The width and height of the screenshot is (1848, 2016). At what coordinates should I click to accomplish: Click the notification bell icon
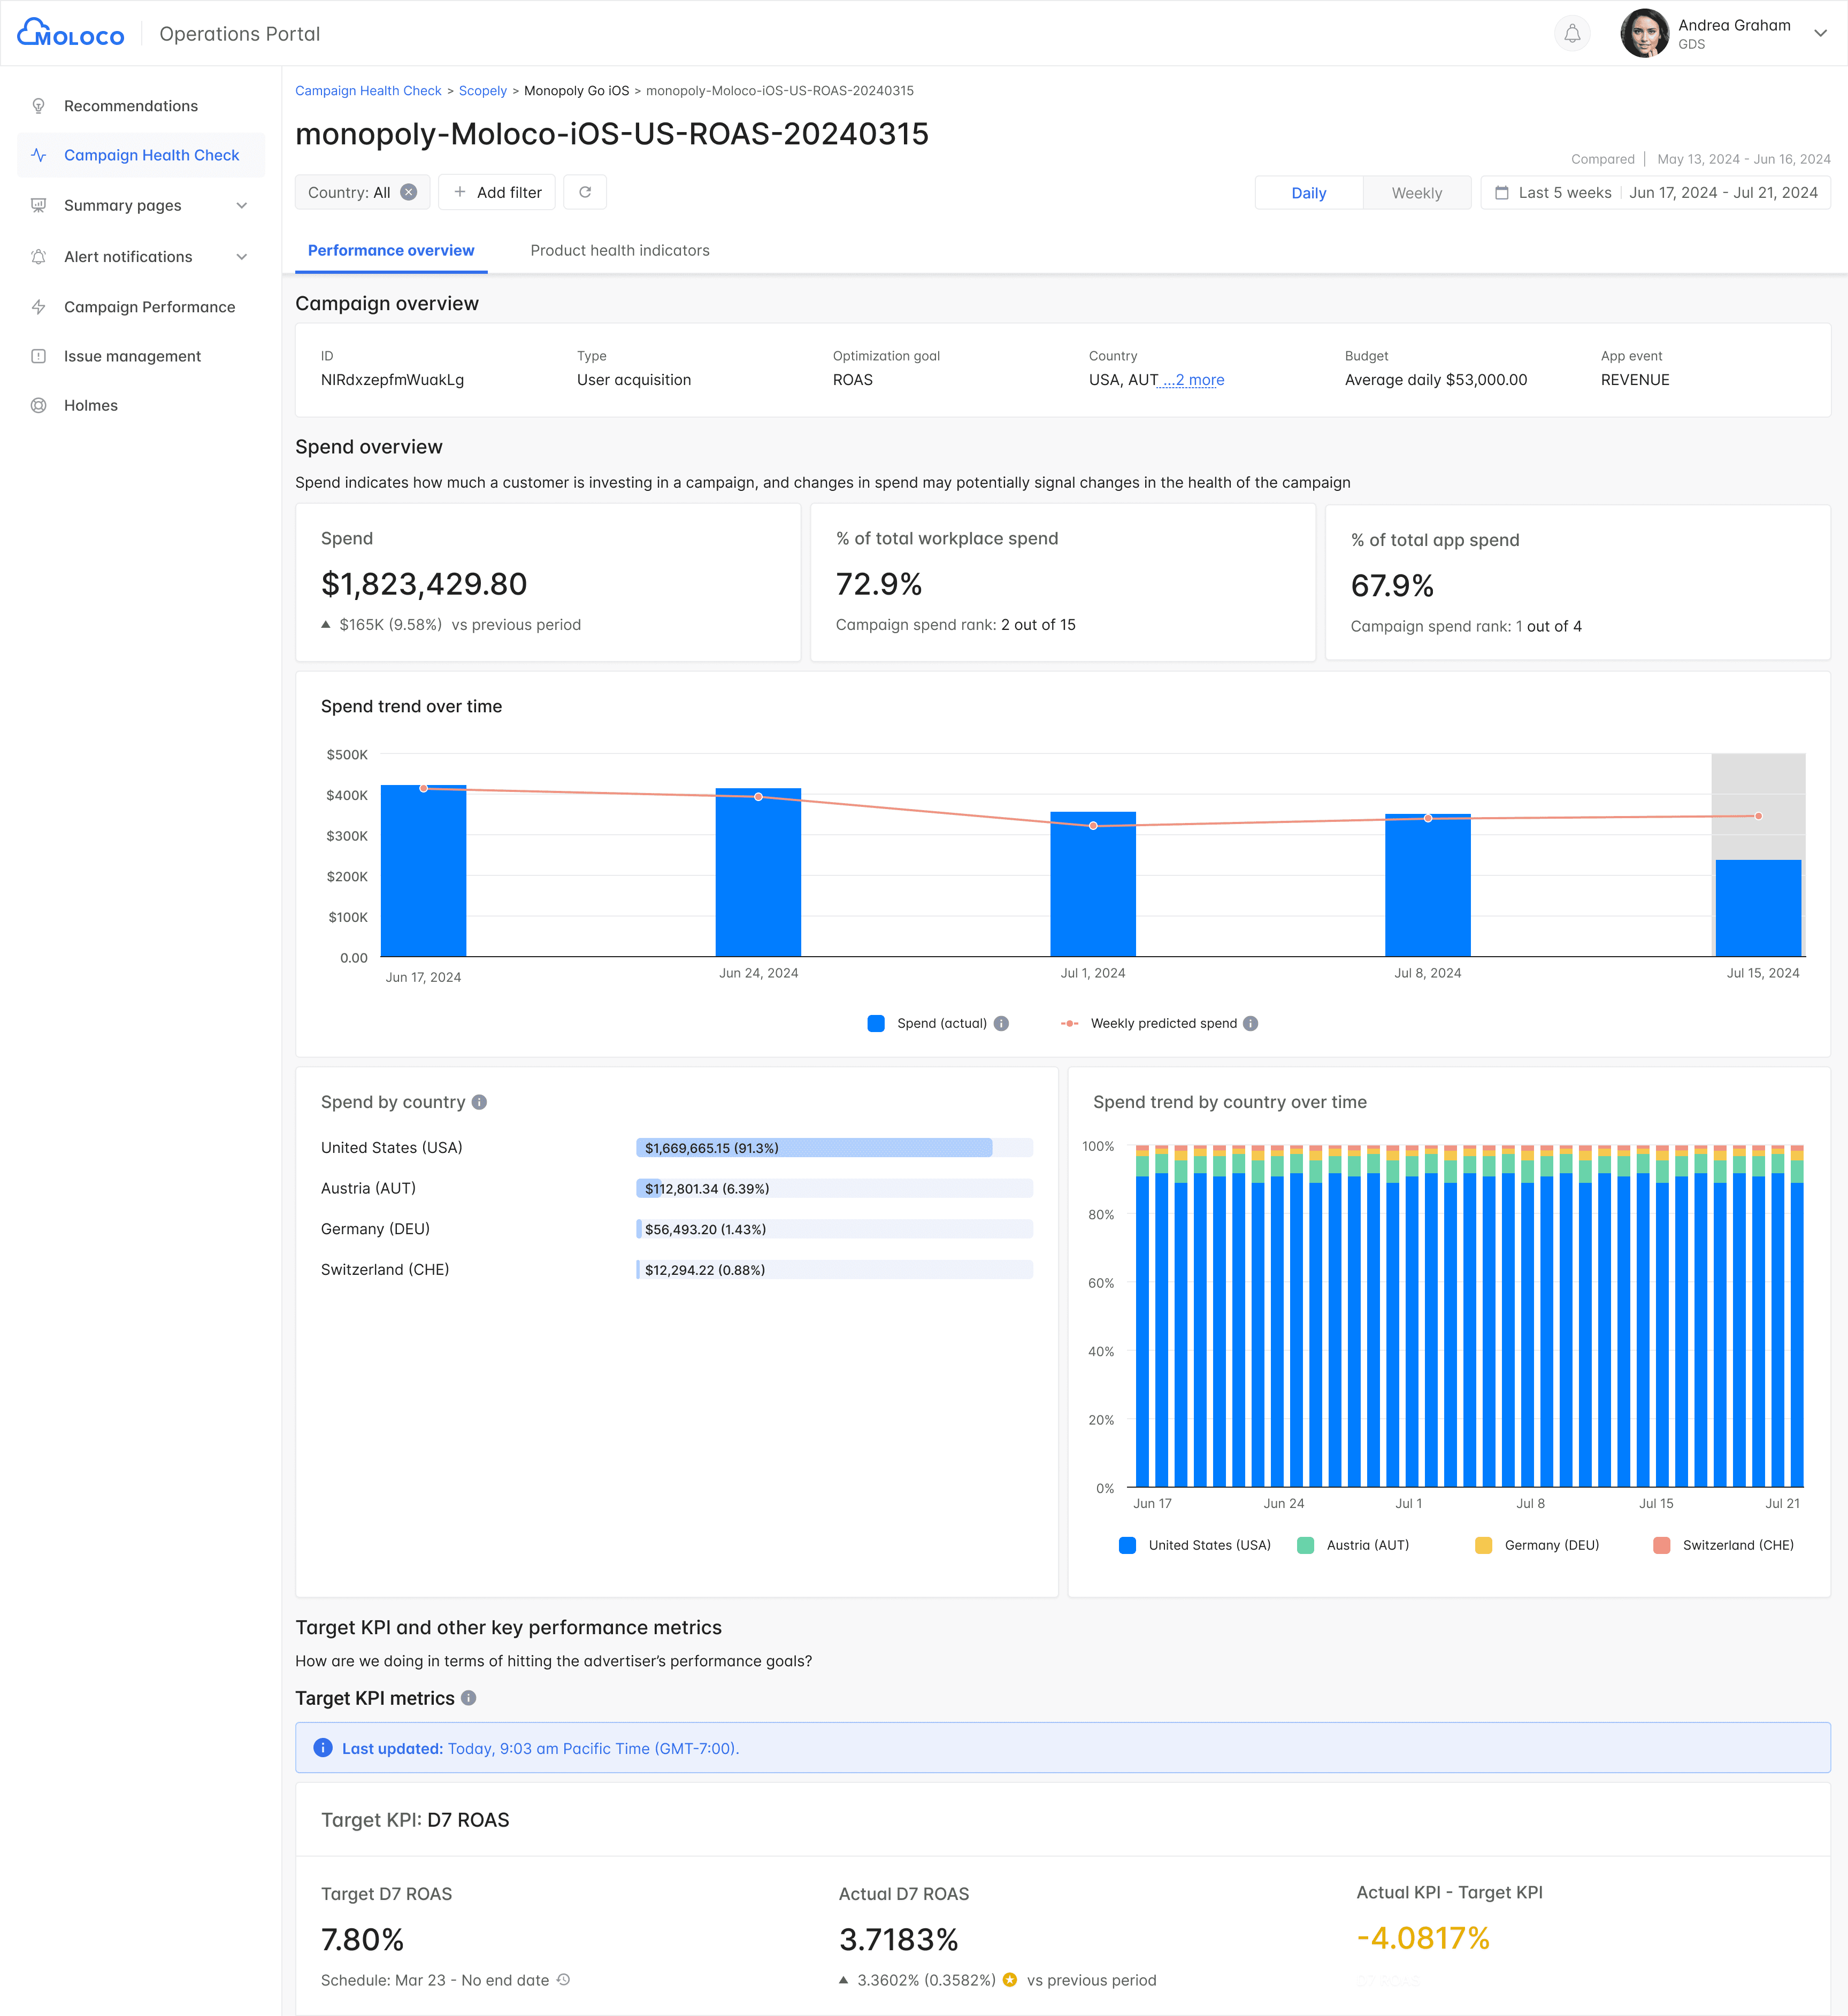1572,34
